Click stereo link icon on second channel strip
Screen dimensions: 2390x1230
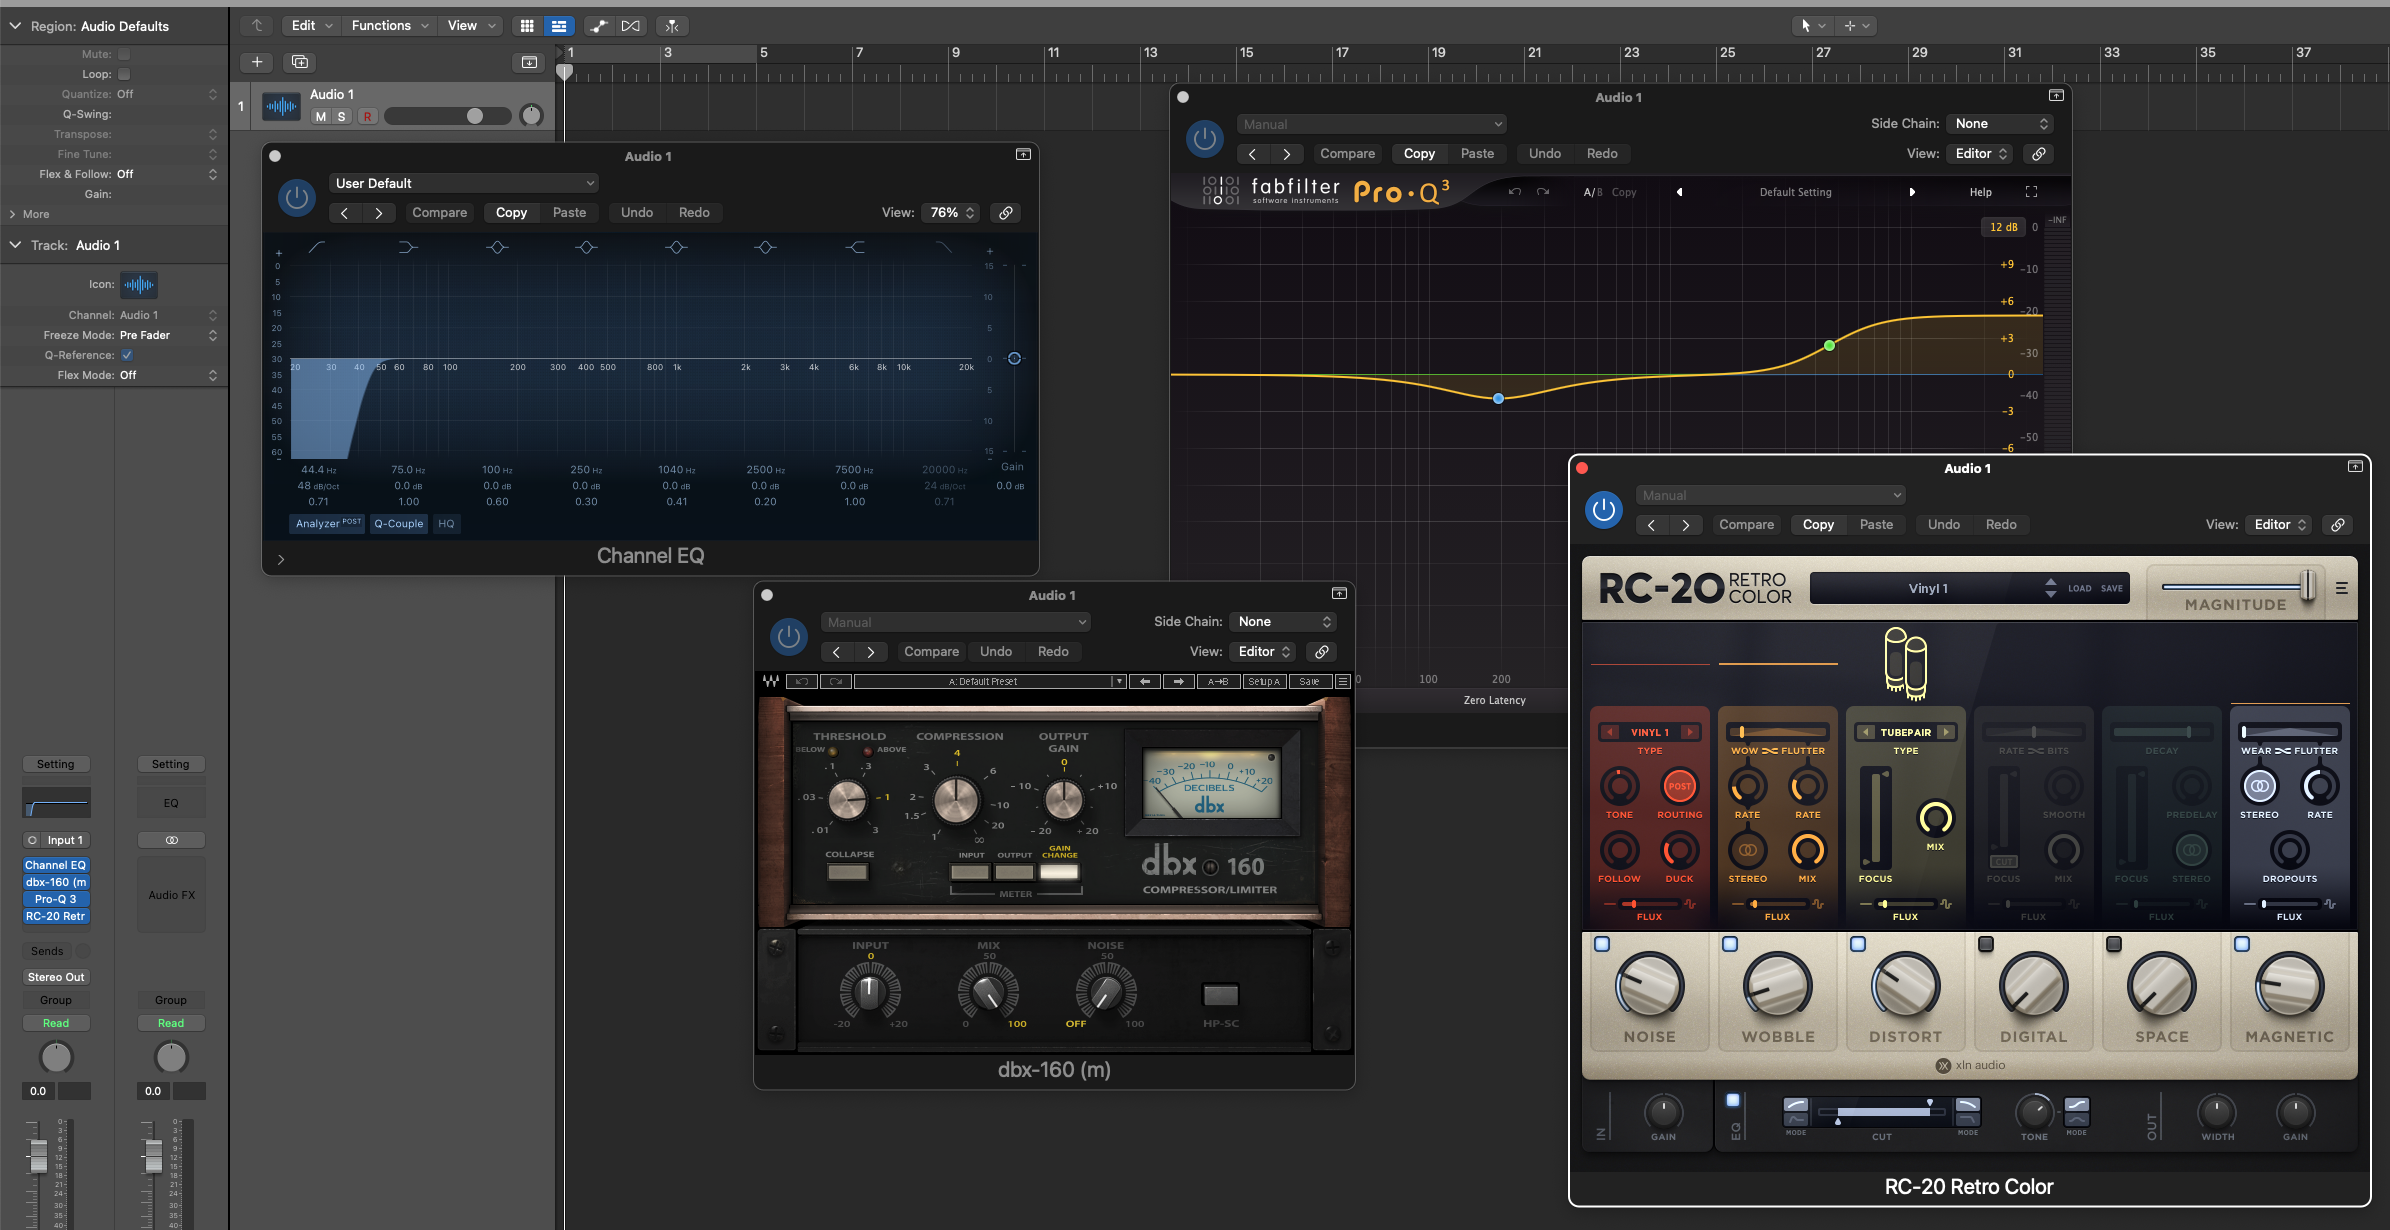pos(171,840)
